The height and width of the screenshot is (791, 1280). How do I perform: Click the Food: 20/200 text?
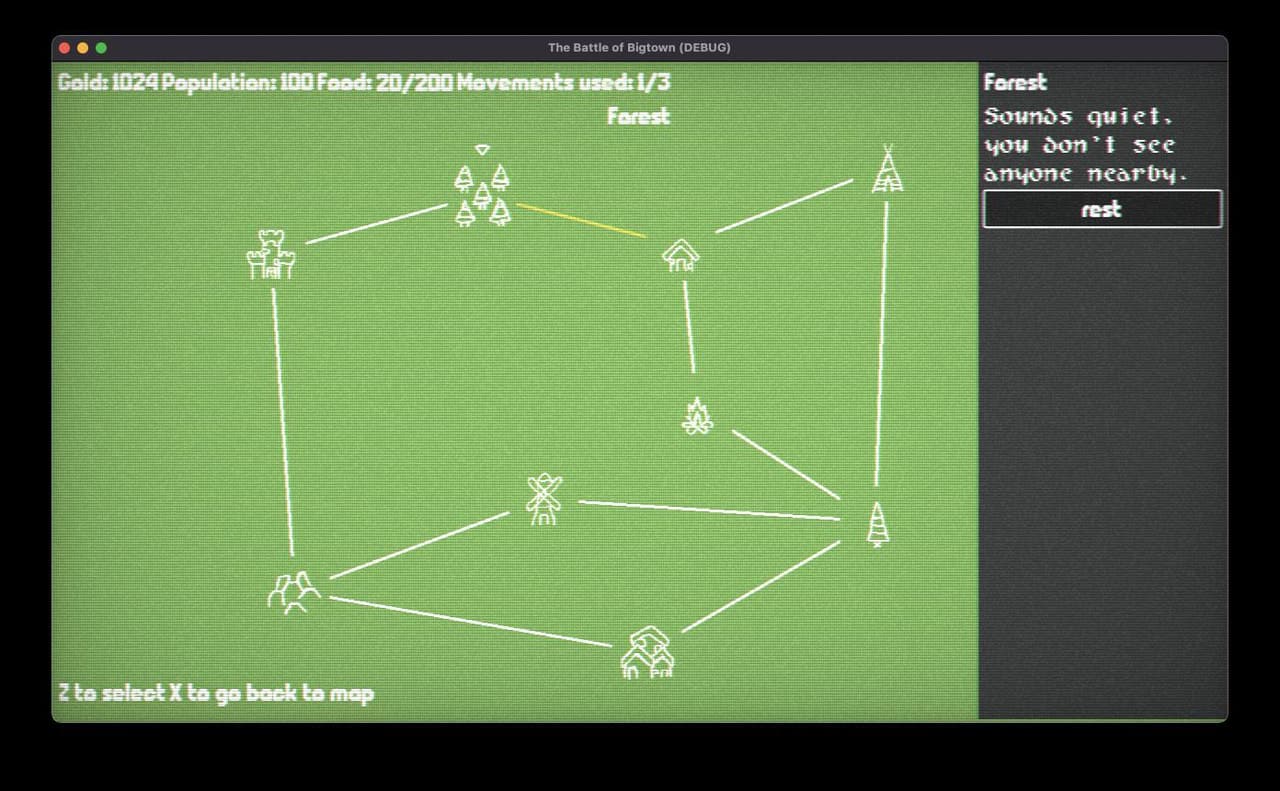pos(385,82)
